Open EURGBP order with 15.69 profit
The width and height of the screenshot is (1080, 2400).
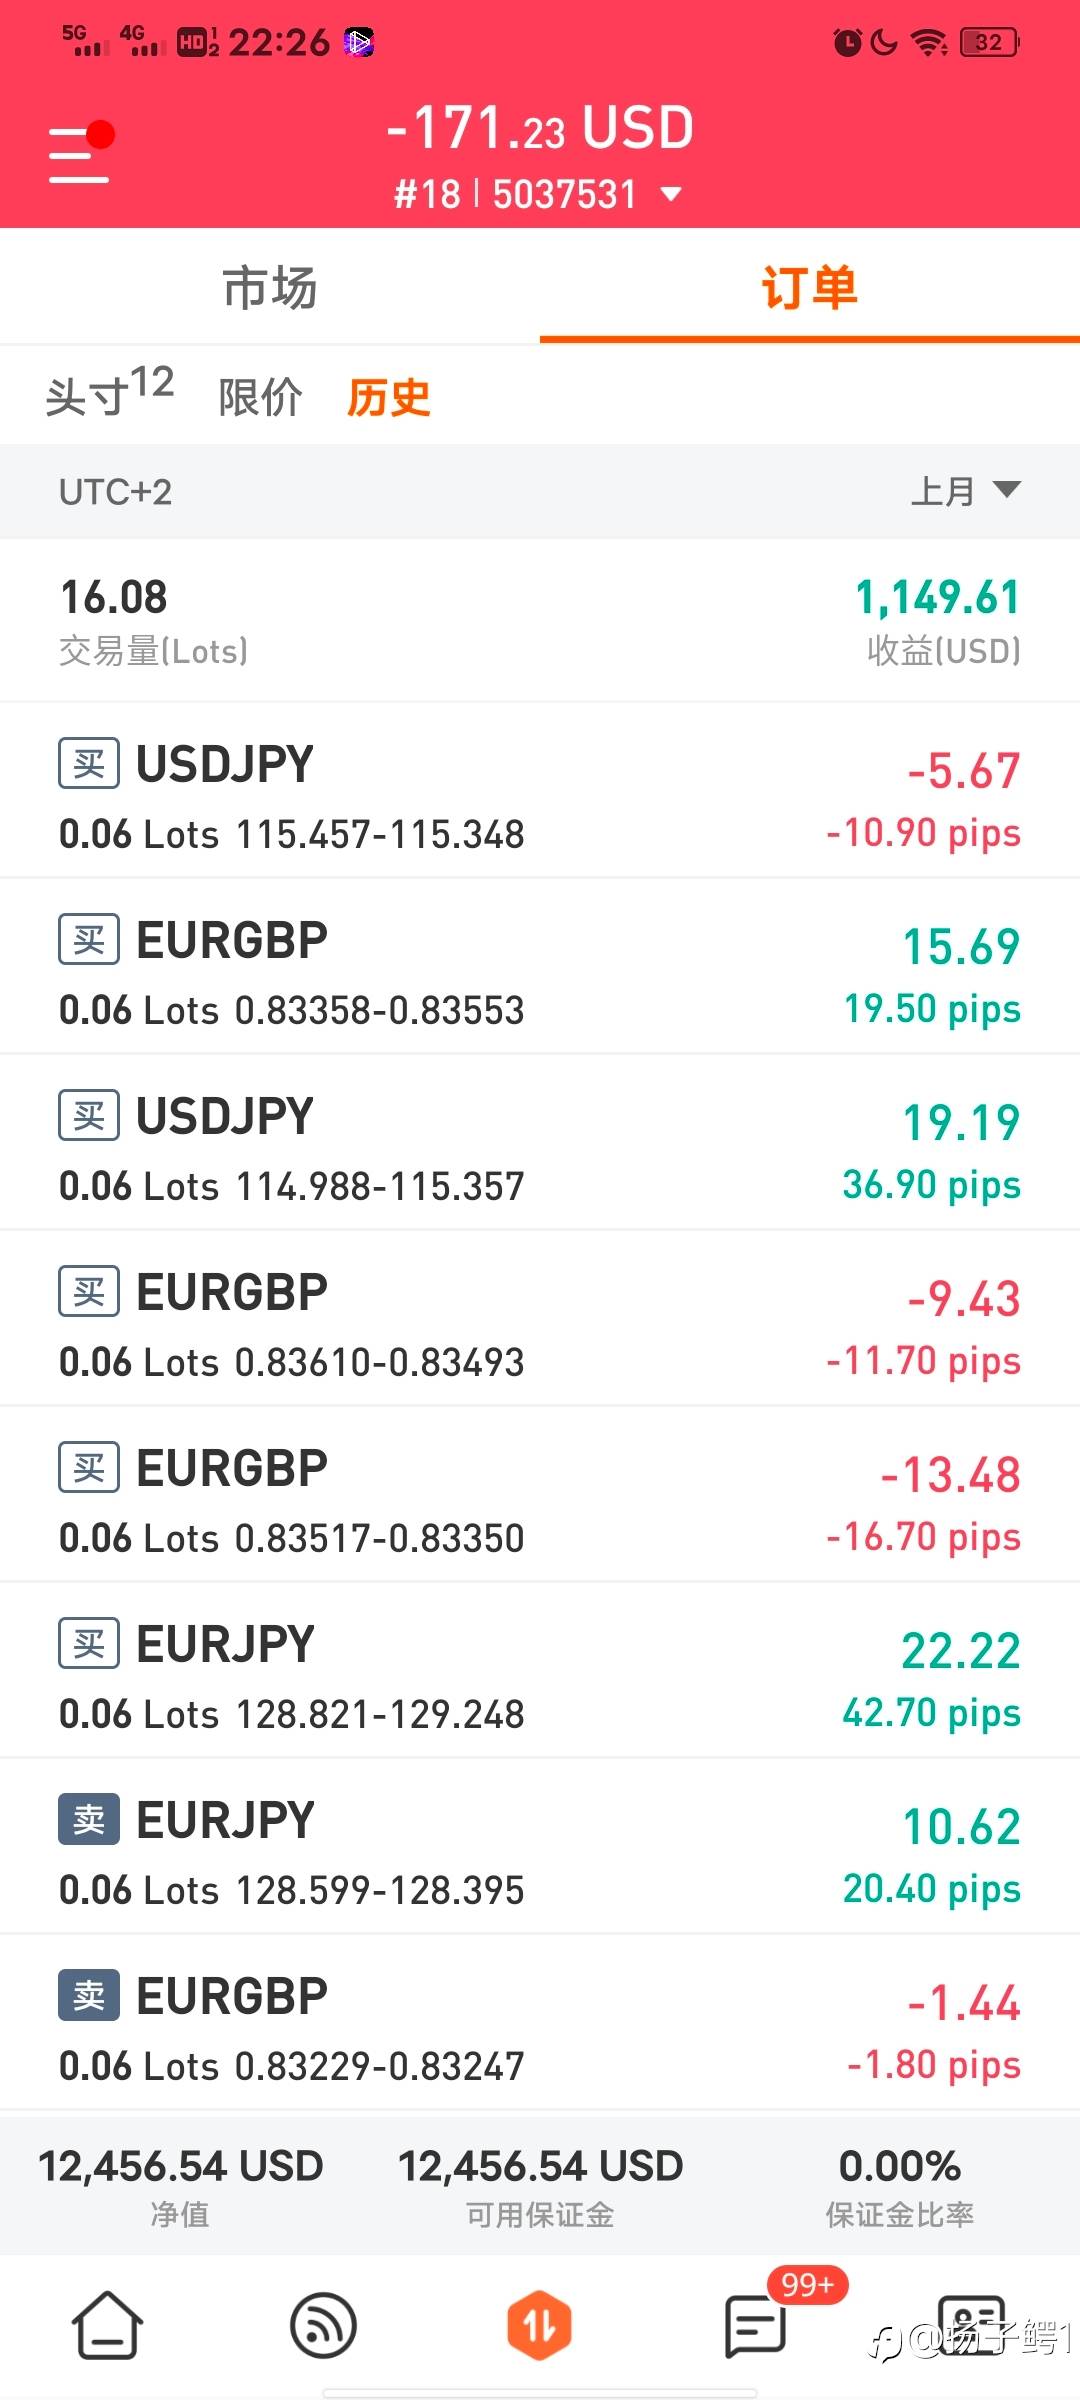(540, 967)
